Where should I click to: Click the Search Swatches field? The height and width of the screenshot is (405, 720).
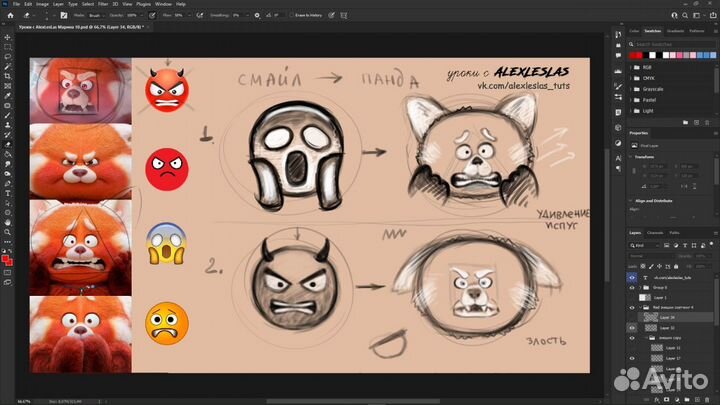coord(673,44)
